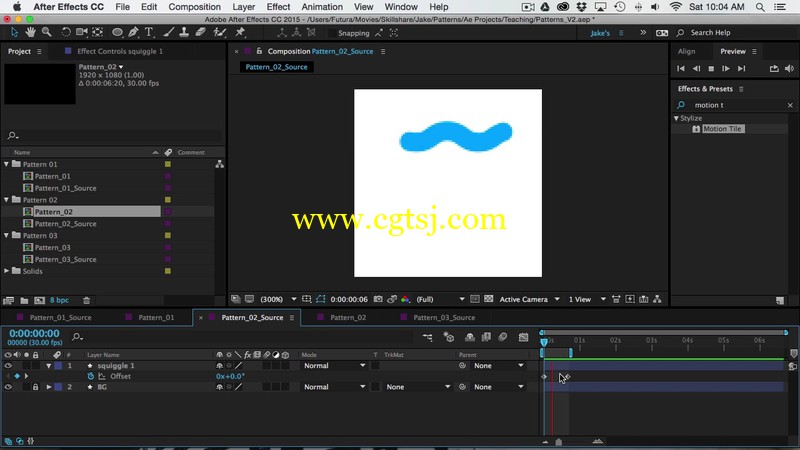
Task: Open the 1 View layout dropdown
Action: (x=587, y=299)
